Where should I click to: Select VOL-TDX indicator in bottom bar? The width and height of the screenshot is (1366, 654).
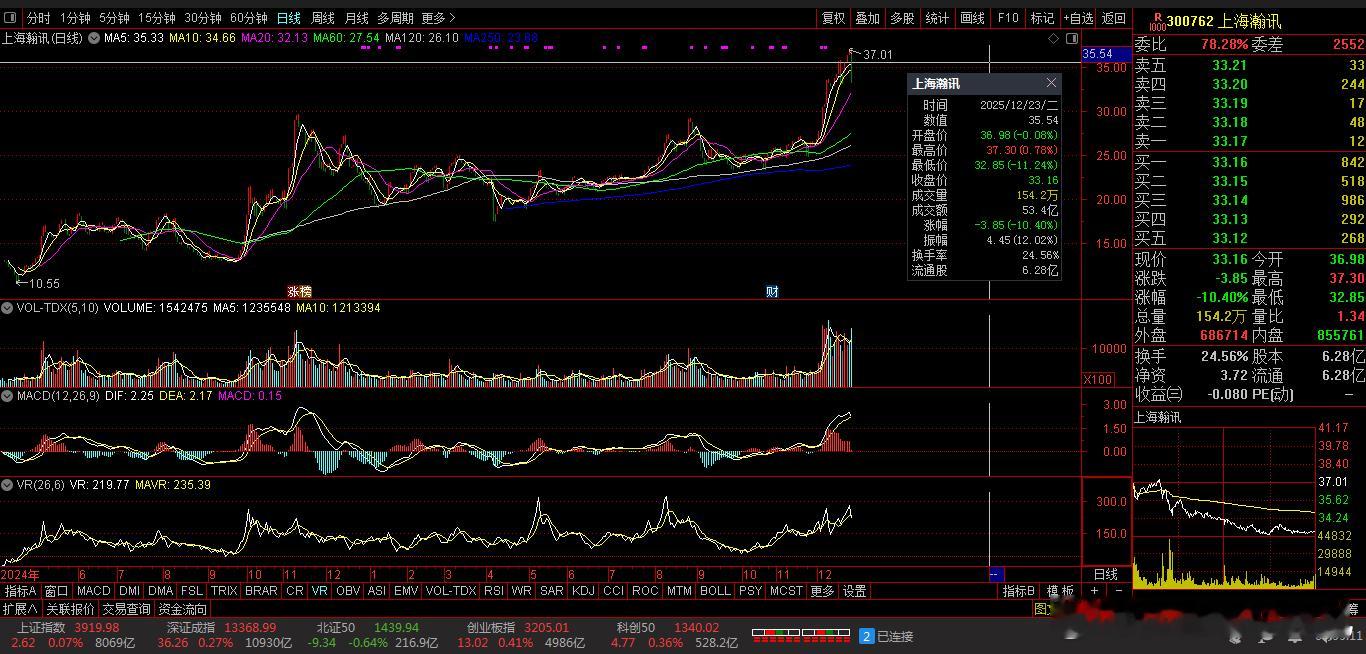click(x=451, y=591)
